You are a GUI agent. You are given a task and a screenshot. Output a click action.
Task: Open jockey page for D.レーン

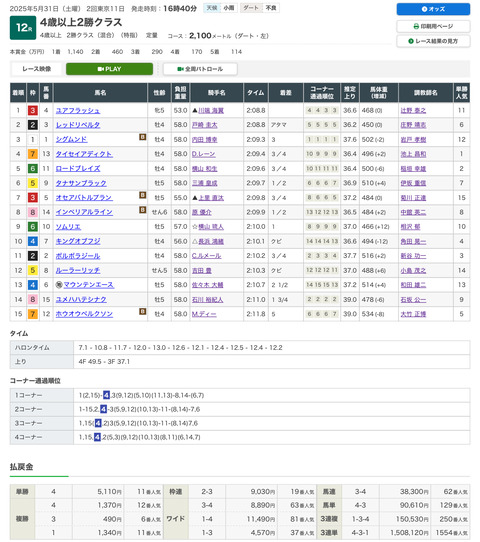point(204,154)
